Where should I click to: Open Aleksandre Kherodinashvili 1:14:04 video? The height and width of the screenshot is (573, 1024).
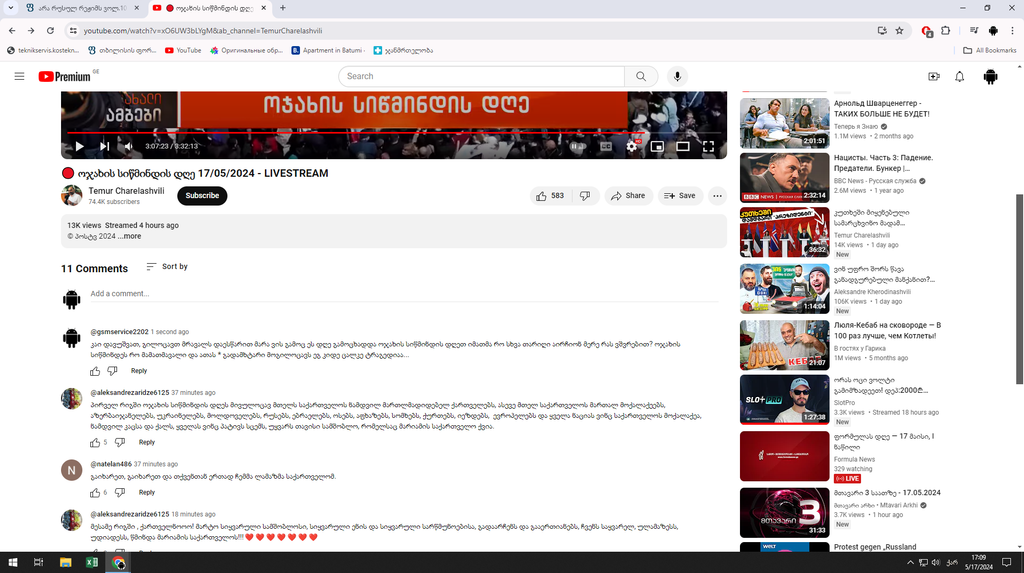click(784, 289)
